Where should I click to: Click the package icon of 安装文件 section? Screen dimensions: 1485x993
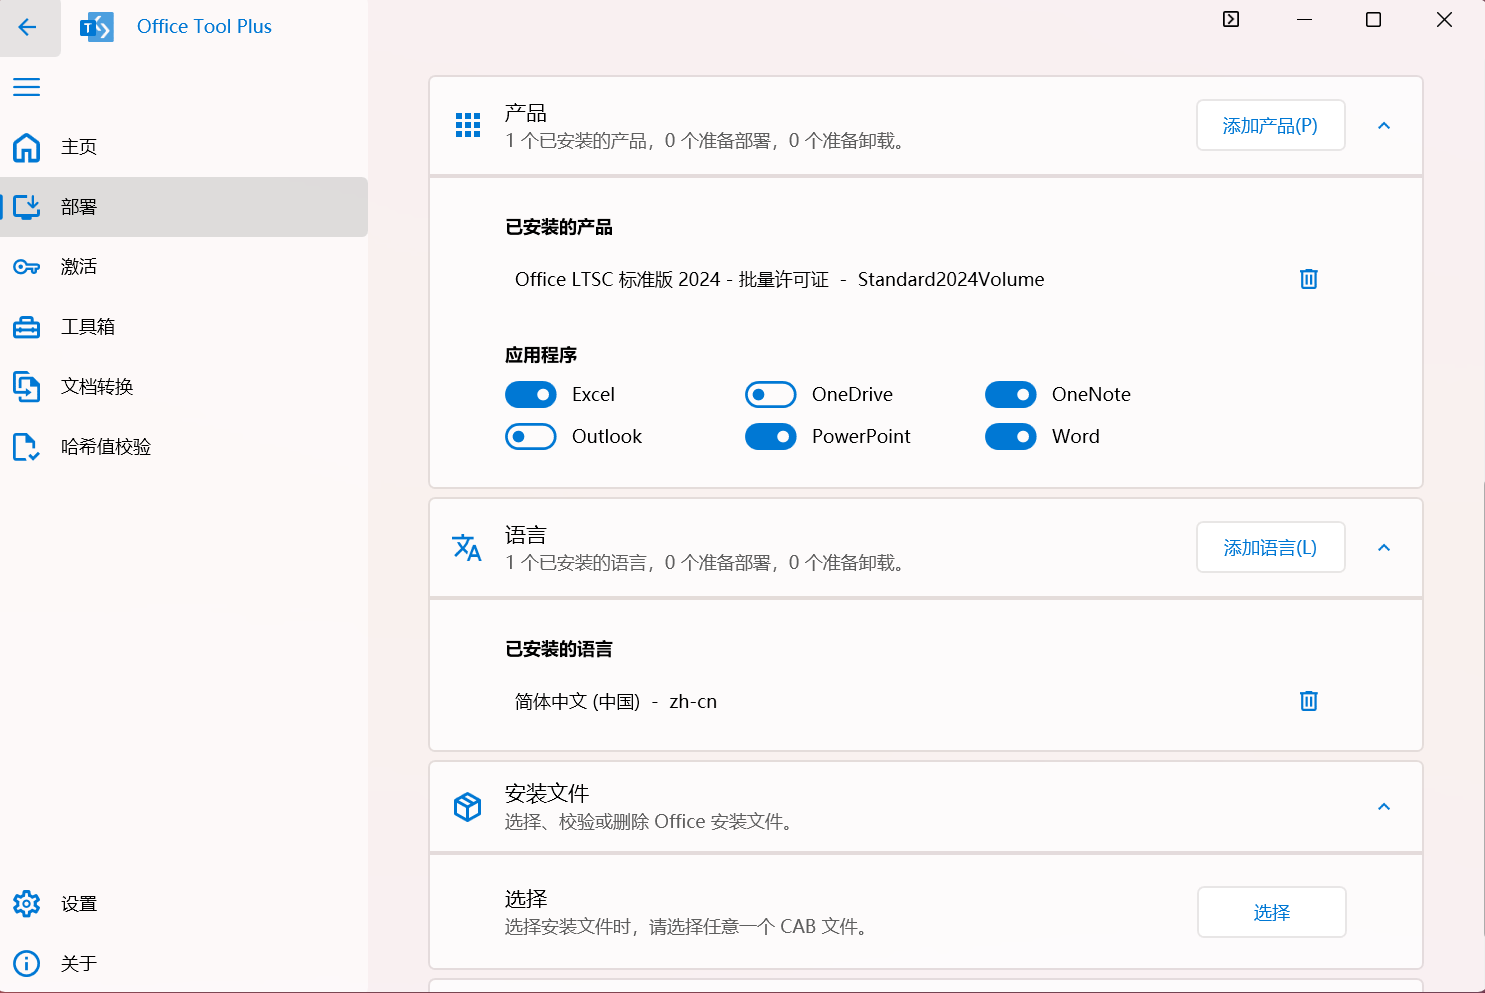pyautogui.click(x=467, y=806)
